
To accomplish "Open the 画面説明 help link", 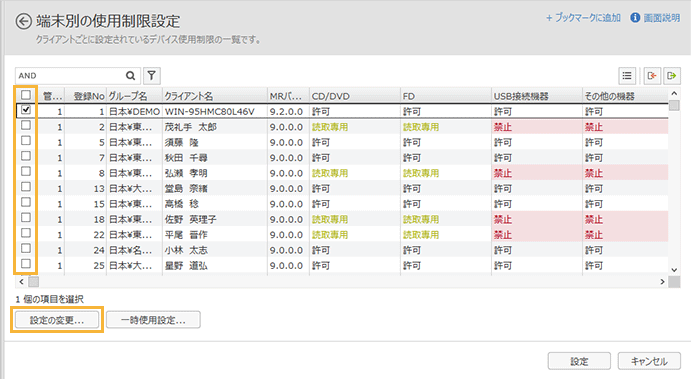I will [x=662, y=18].
